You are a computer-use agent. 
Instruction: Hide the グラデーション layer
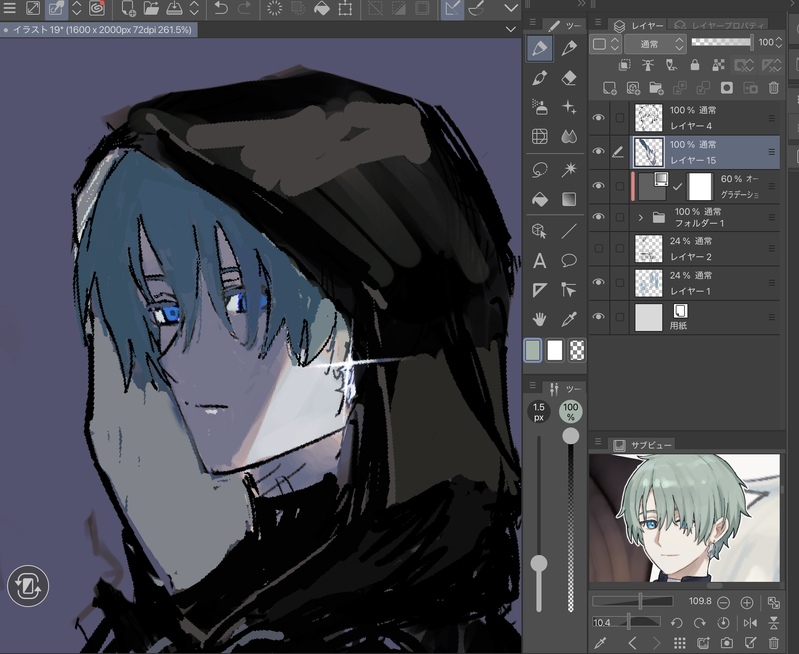click(x=598, y=186)
